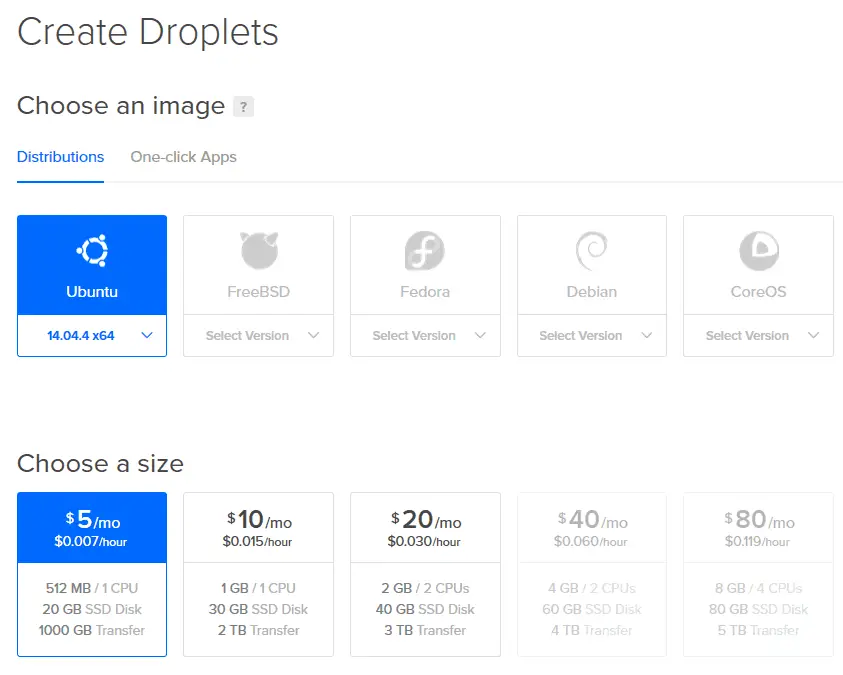Click the Debian distribution label
Screen dimensions: 843x675
click(x=592, y=292)
